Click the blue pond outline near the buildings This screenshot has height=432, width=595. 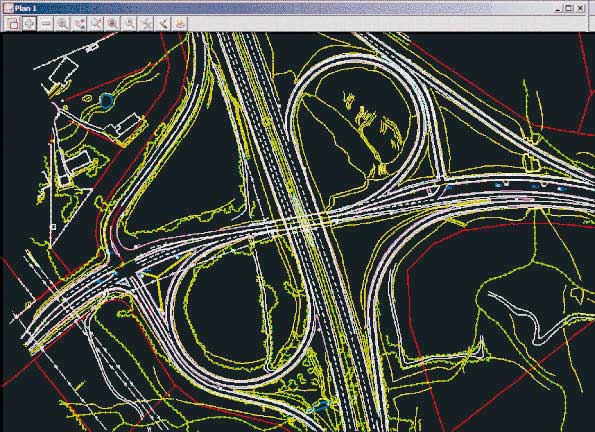[x=106, y=100]
